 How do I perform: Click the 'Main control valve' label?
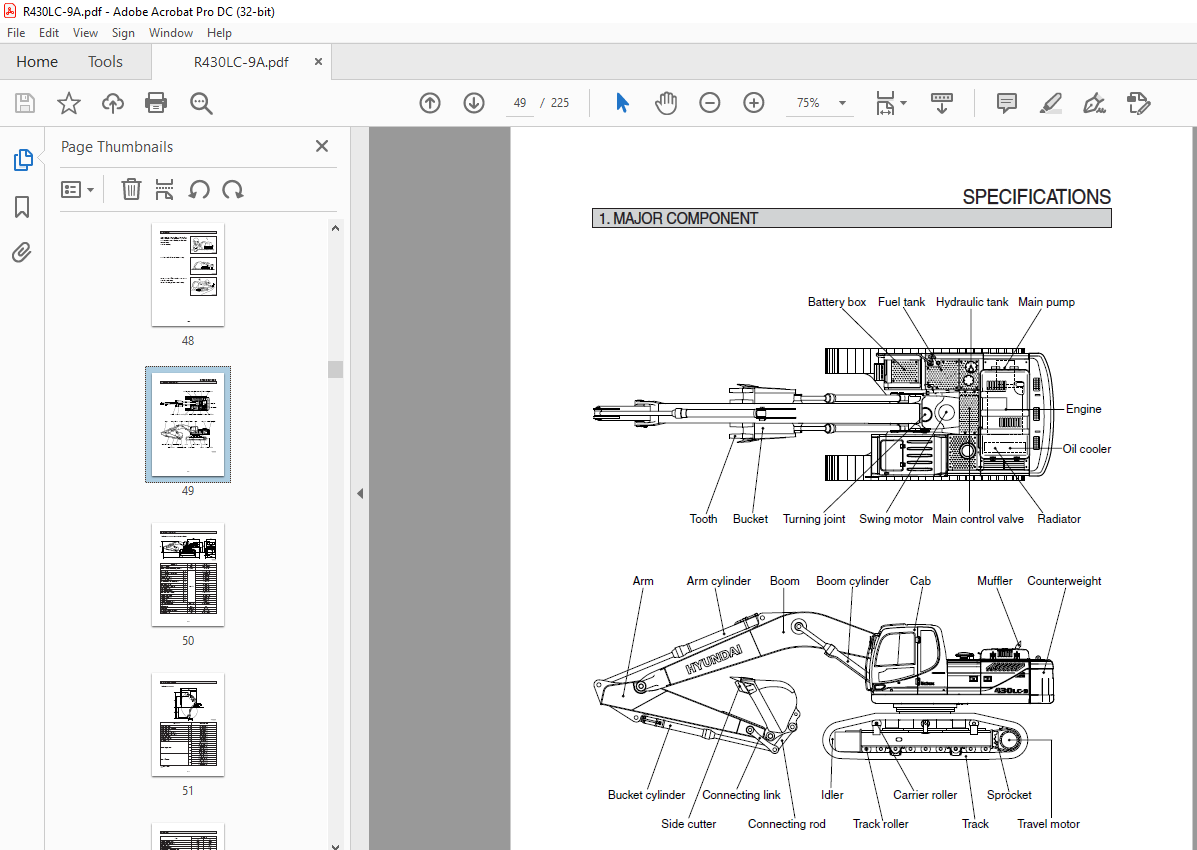tap(978, 519)
